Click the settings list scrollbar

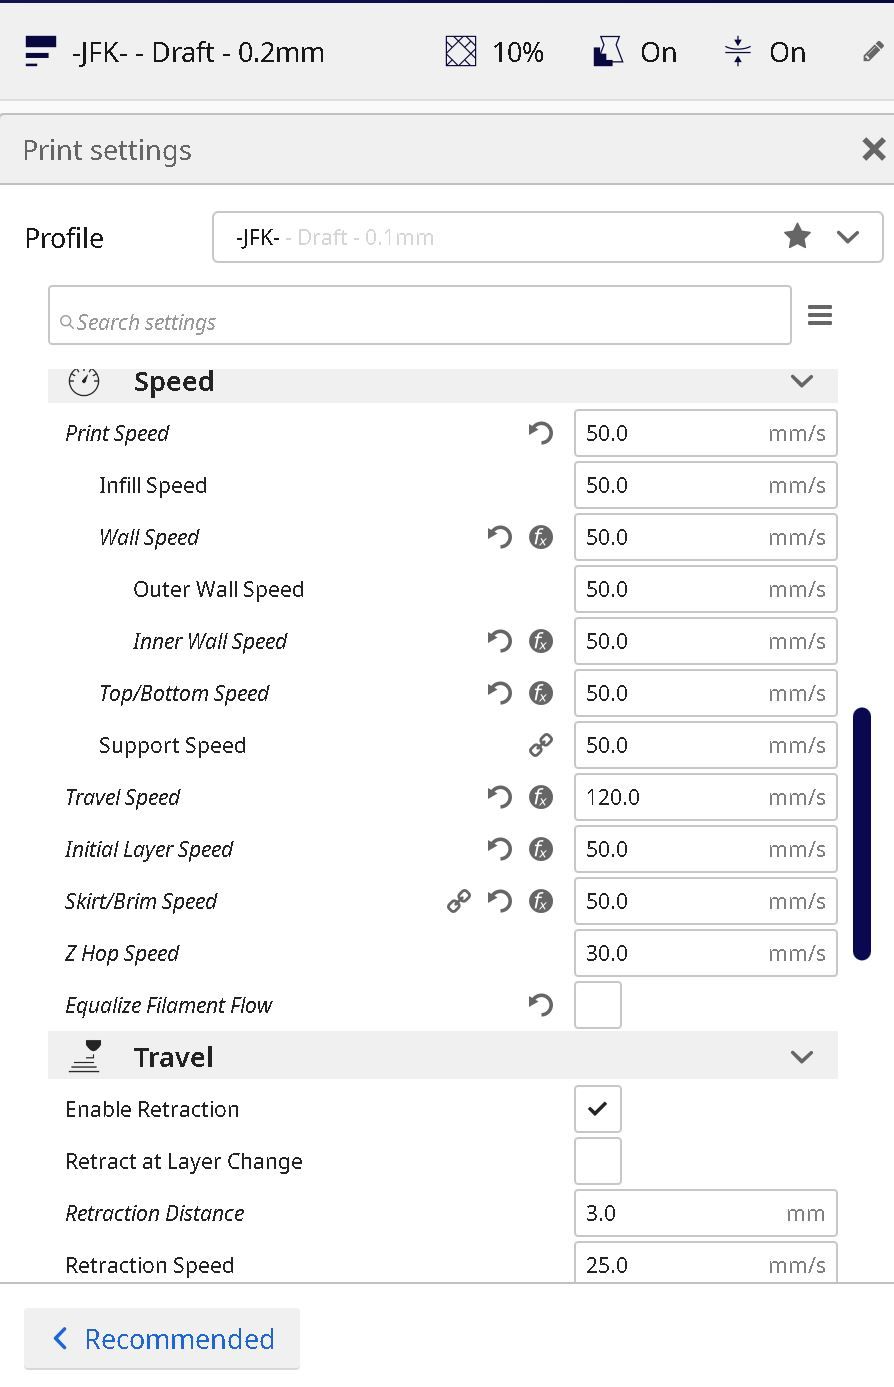pyautogui.click(x=862, y=833)
